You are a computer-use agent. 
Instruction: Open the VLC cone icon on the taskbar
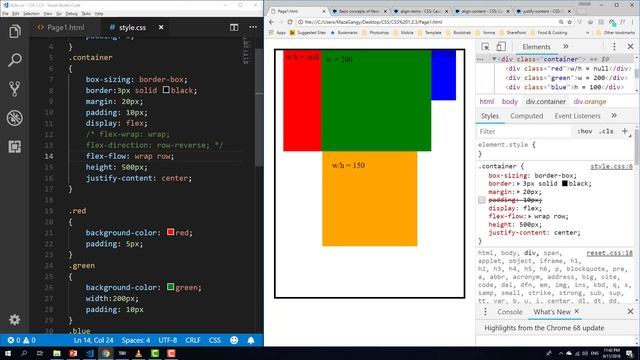click(138, 353)
